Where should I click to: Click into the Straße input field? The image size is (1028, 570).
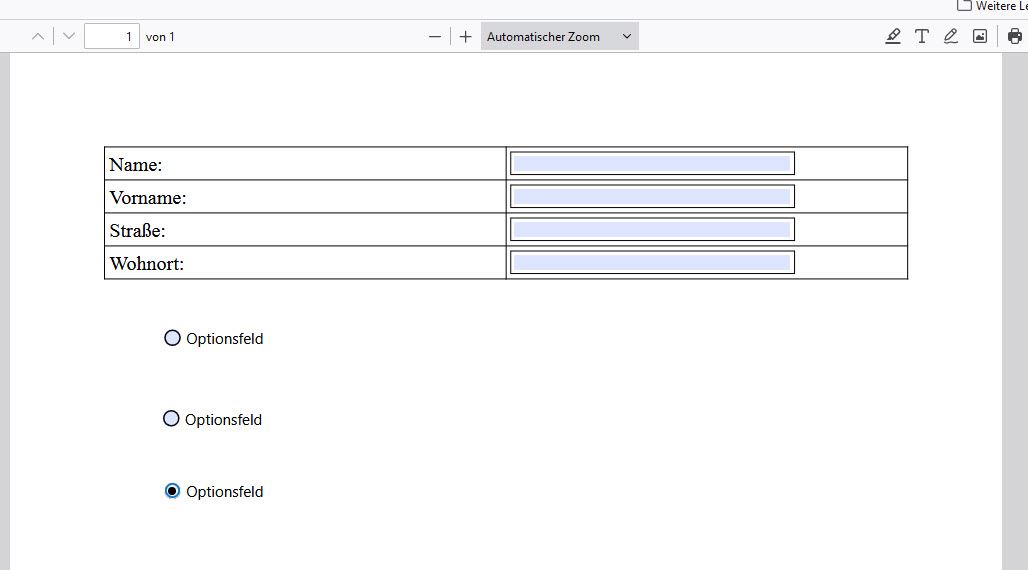pyautogui.click(x=652, y=230)
